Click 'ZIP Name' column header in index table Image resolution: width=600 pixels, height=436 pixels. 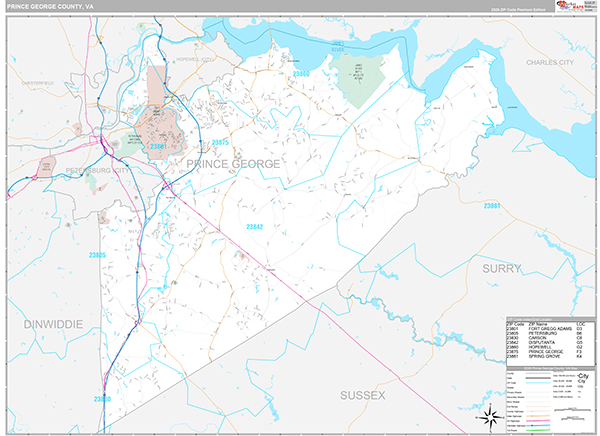pyautogui.click(x=538, y=324)
